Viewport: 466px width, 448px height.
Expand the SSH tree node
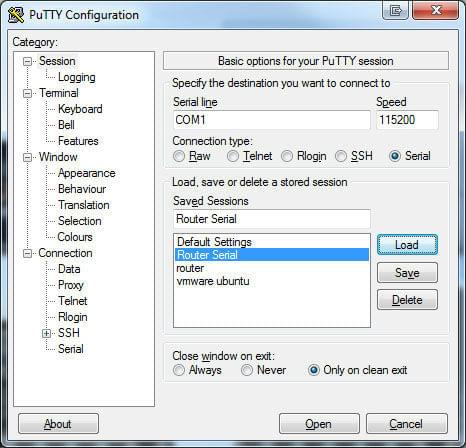pos(46,333)
